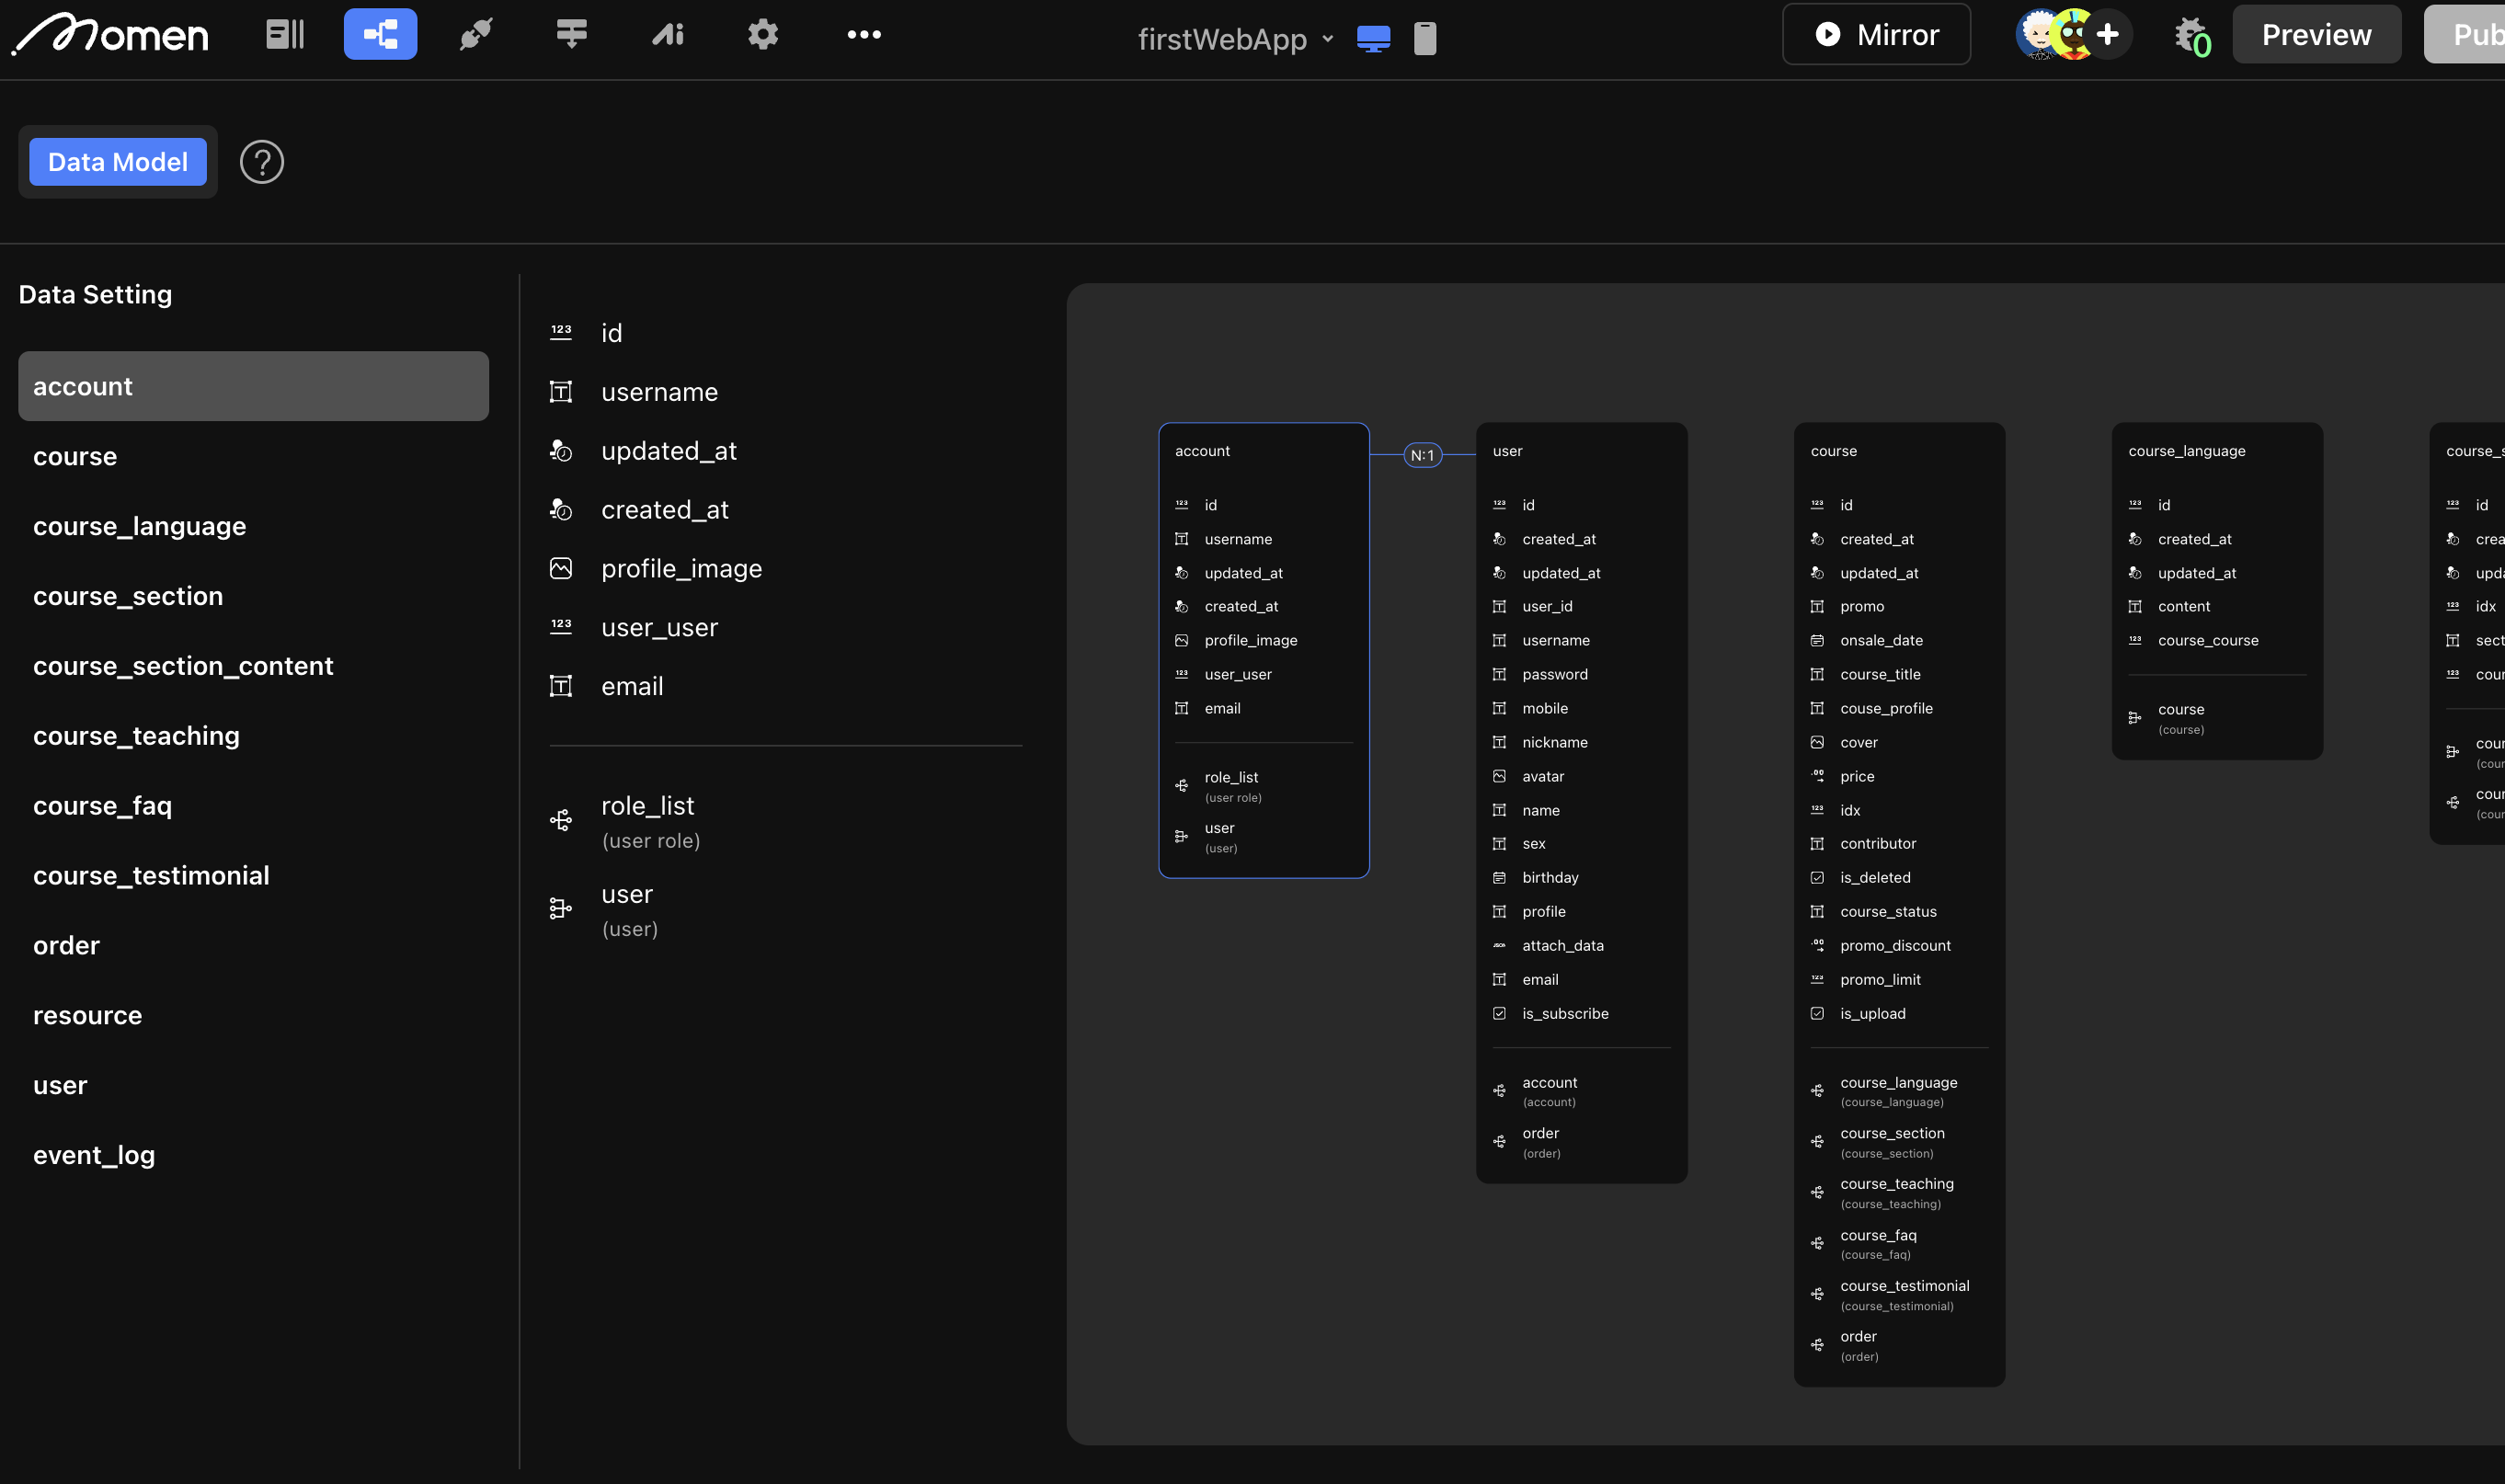Click the user table card title
2505x1484 pixels.
tap(1507, 451)
